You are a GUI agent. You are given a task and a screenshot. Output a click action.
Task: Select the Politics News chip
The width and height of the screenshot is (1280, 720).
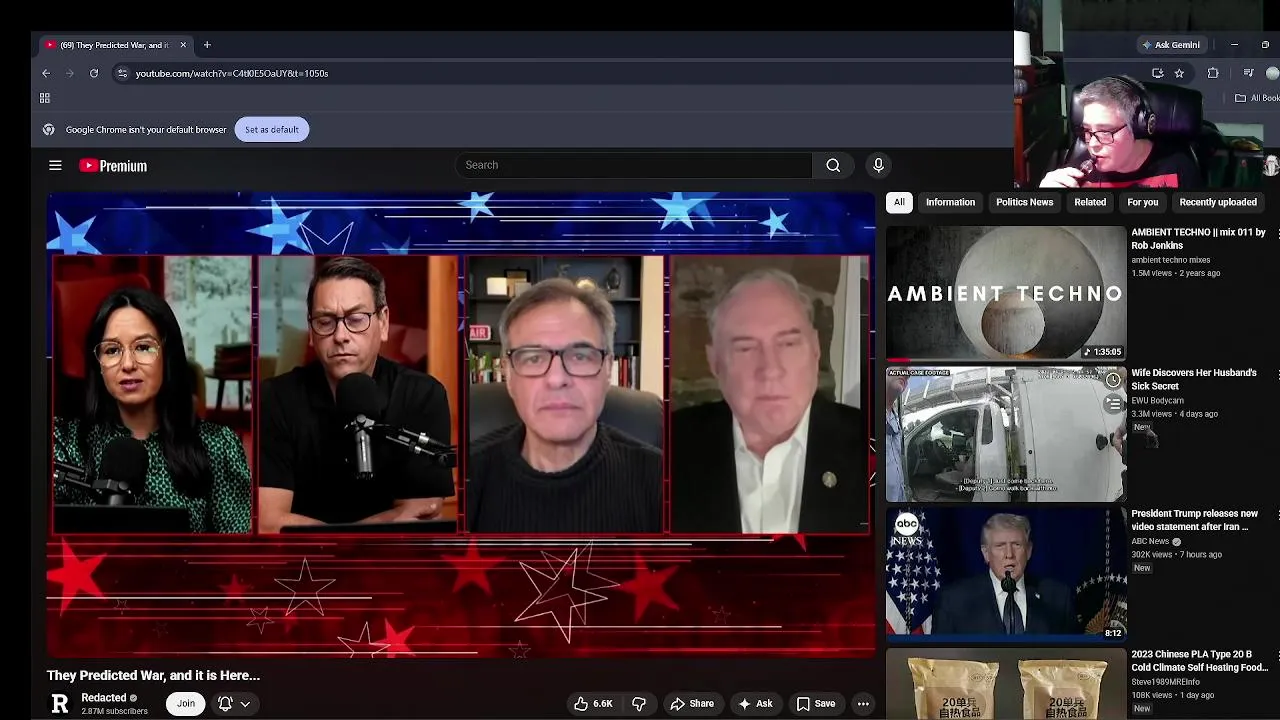1024,202
